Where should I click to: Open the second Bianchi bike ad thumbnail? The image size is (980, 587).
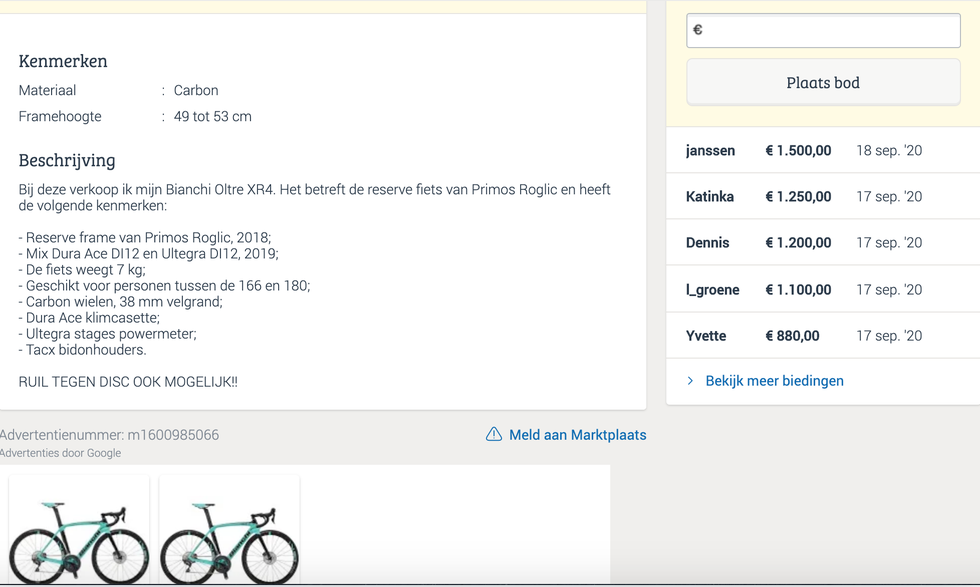click(x=229, y=530)
